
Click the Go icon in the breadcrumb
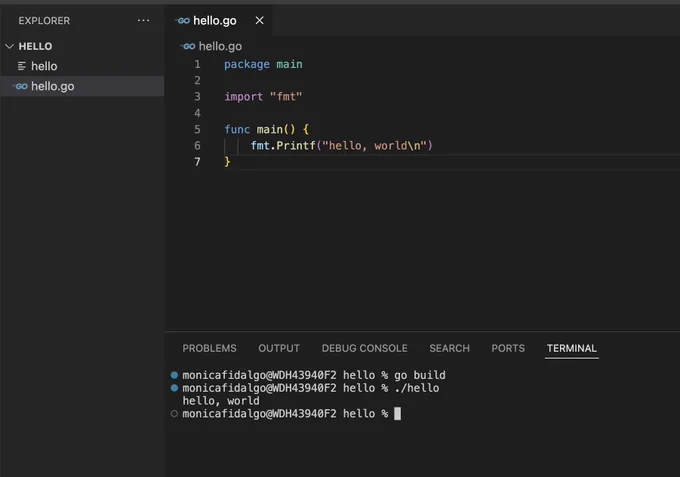click(188, 46)
